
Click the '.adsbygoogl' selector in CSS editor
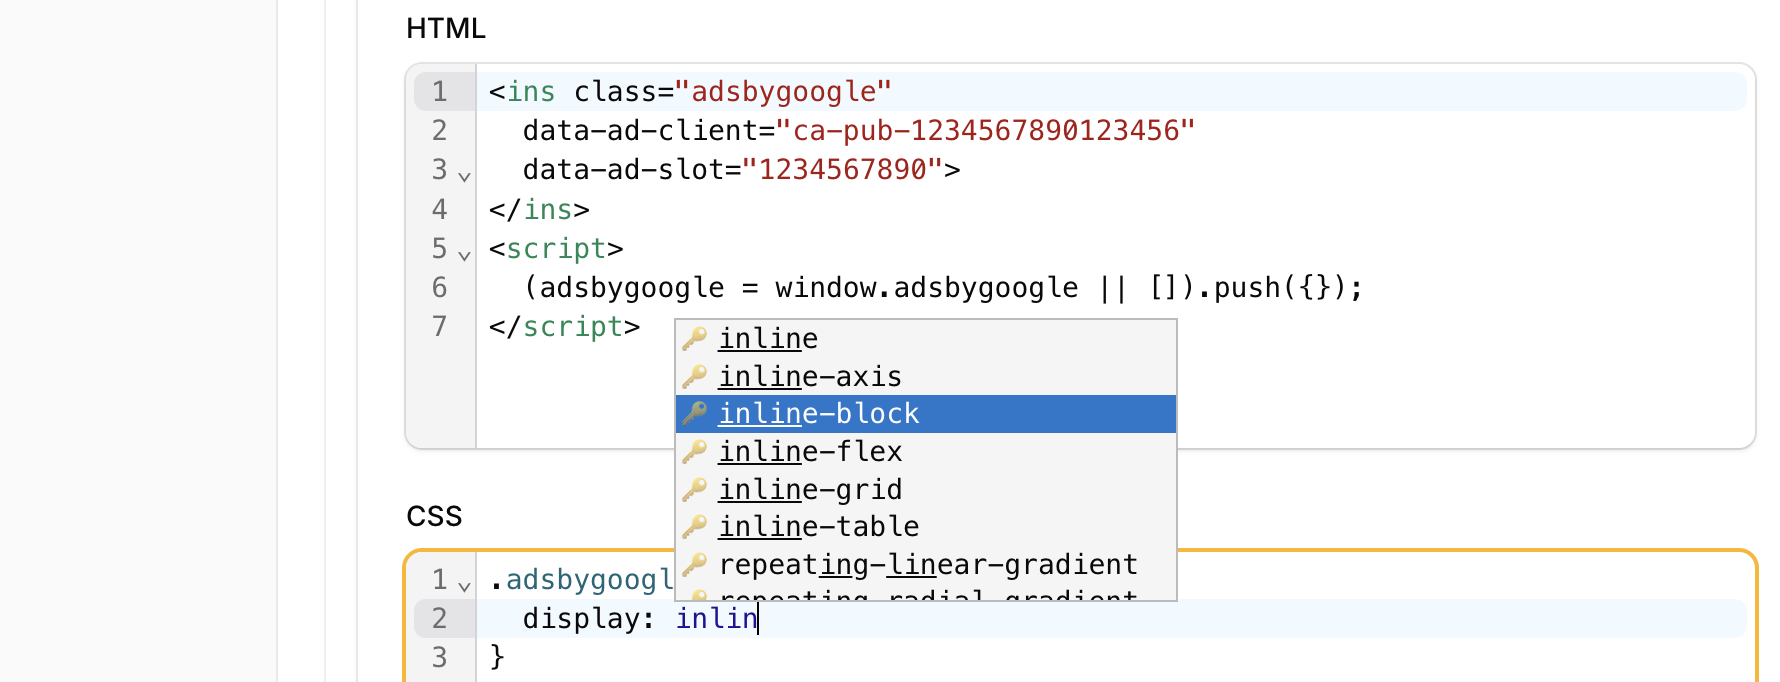582,580
